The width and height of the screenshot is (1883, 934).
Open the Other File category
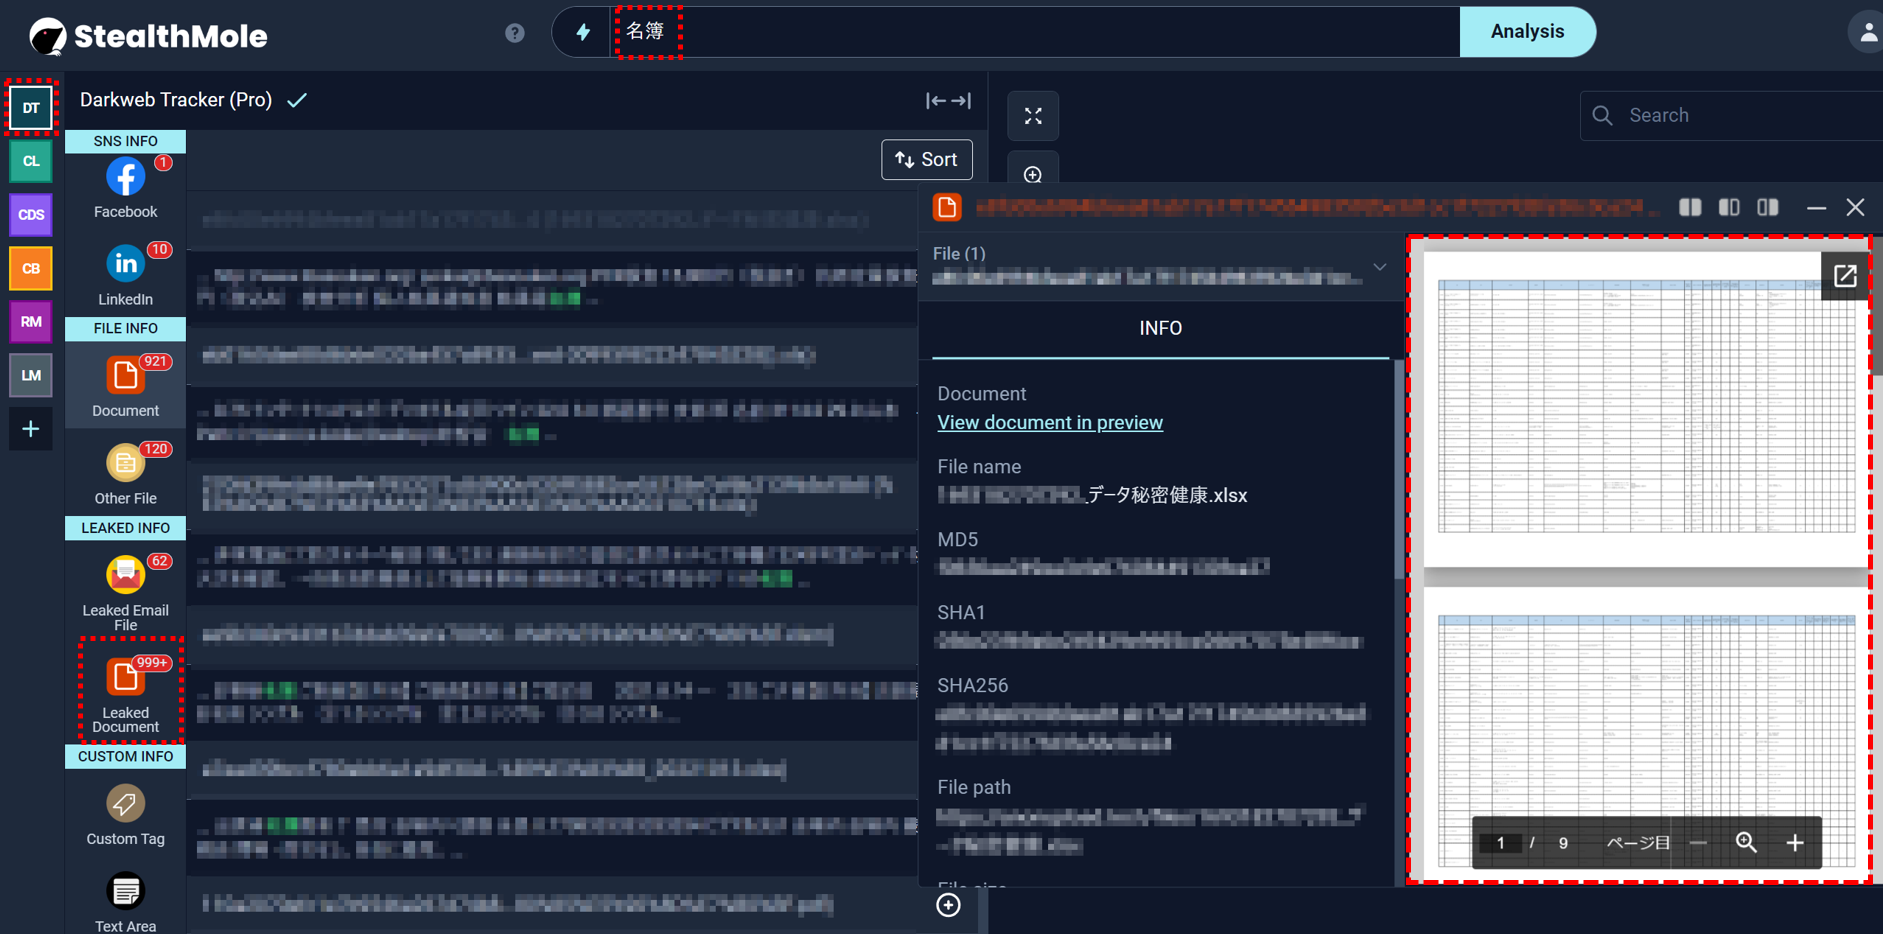click(x=125, y=464)
